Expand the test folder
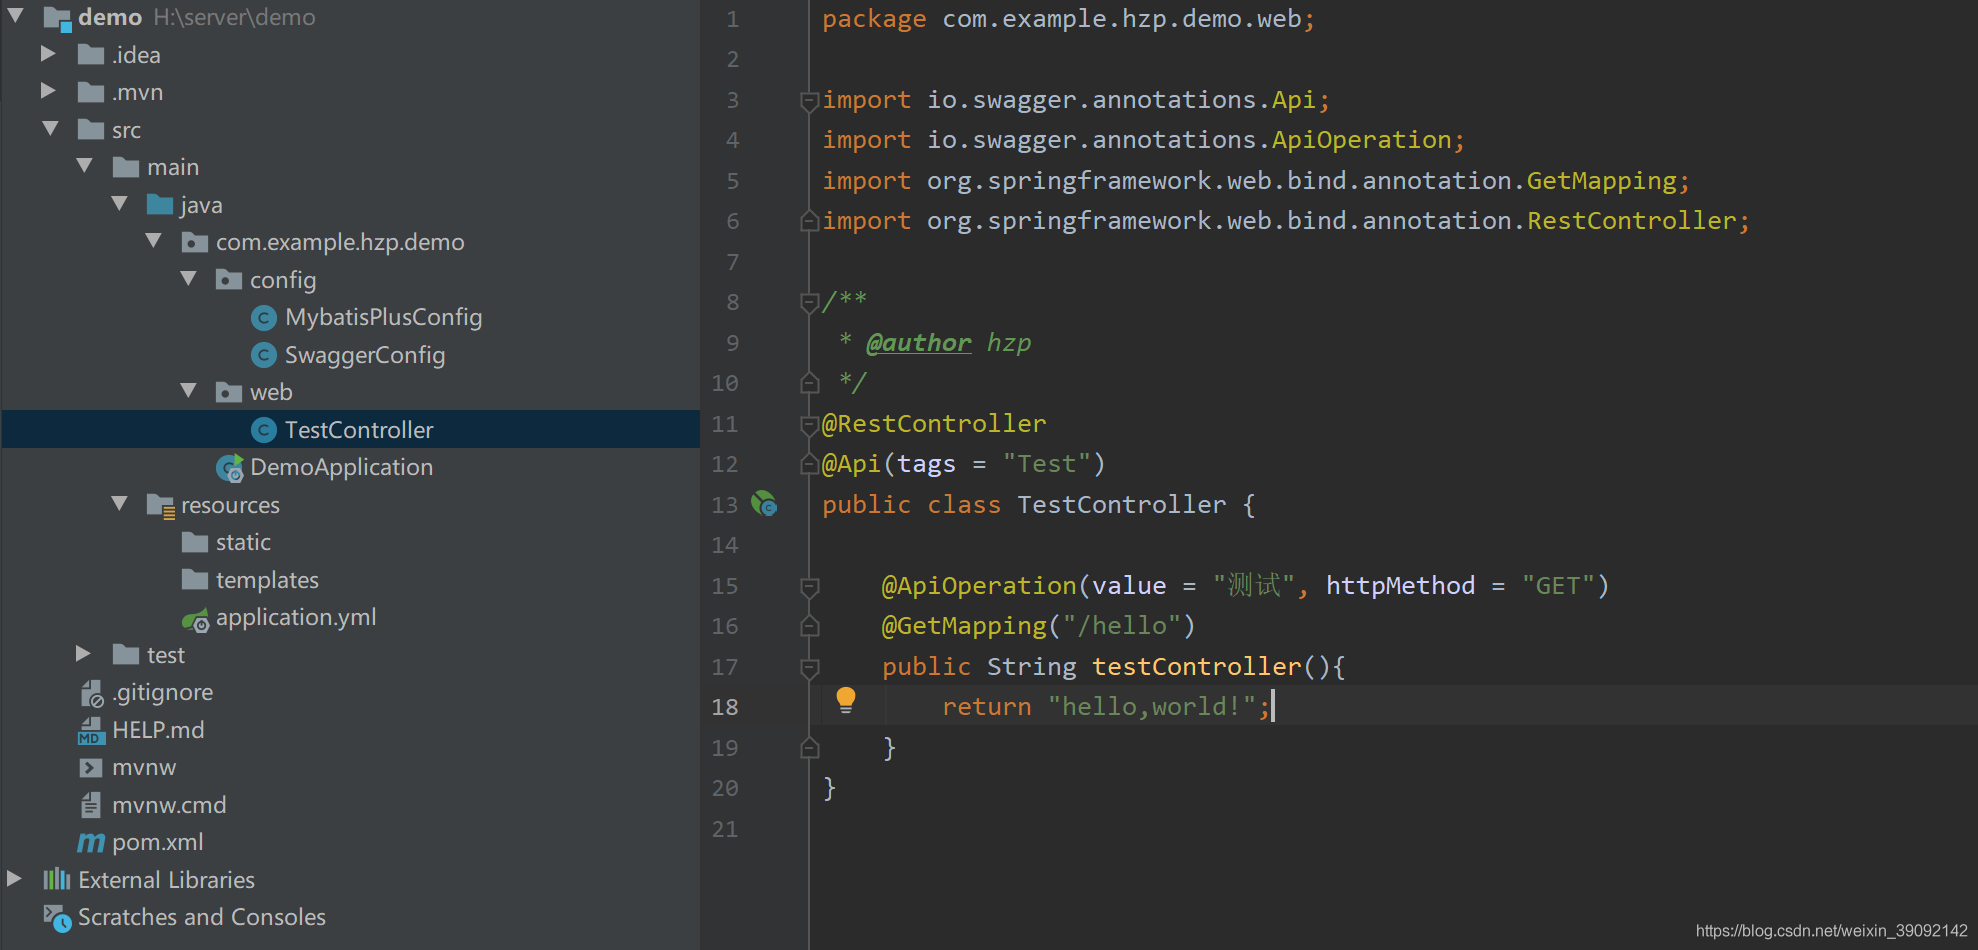 (x=83, y=654)
